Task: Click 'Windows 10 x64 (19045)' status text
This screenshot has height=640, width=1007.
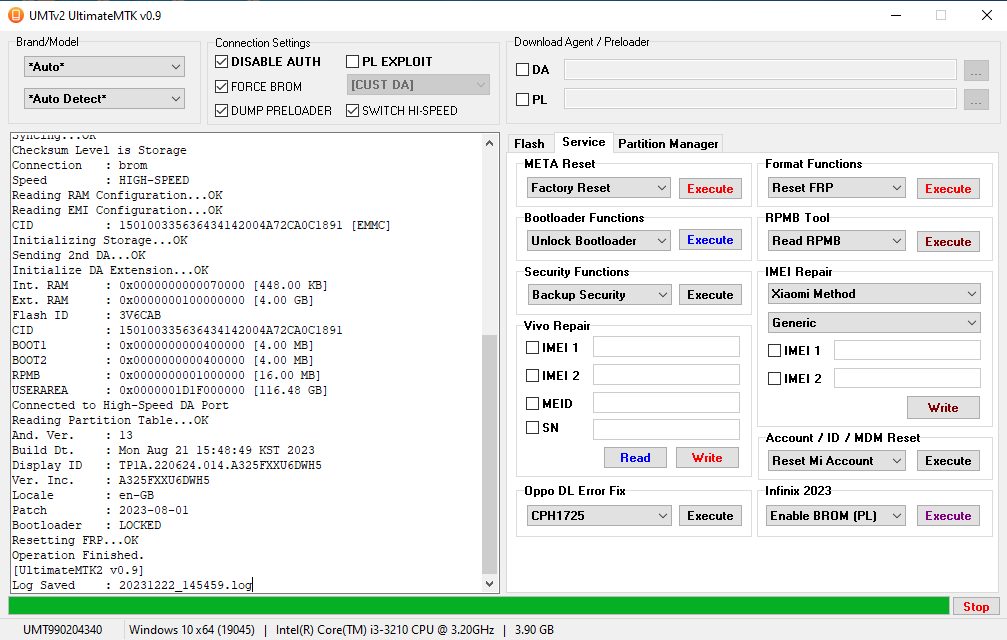Action: (191, 630)
